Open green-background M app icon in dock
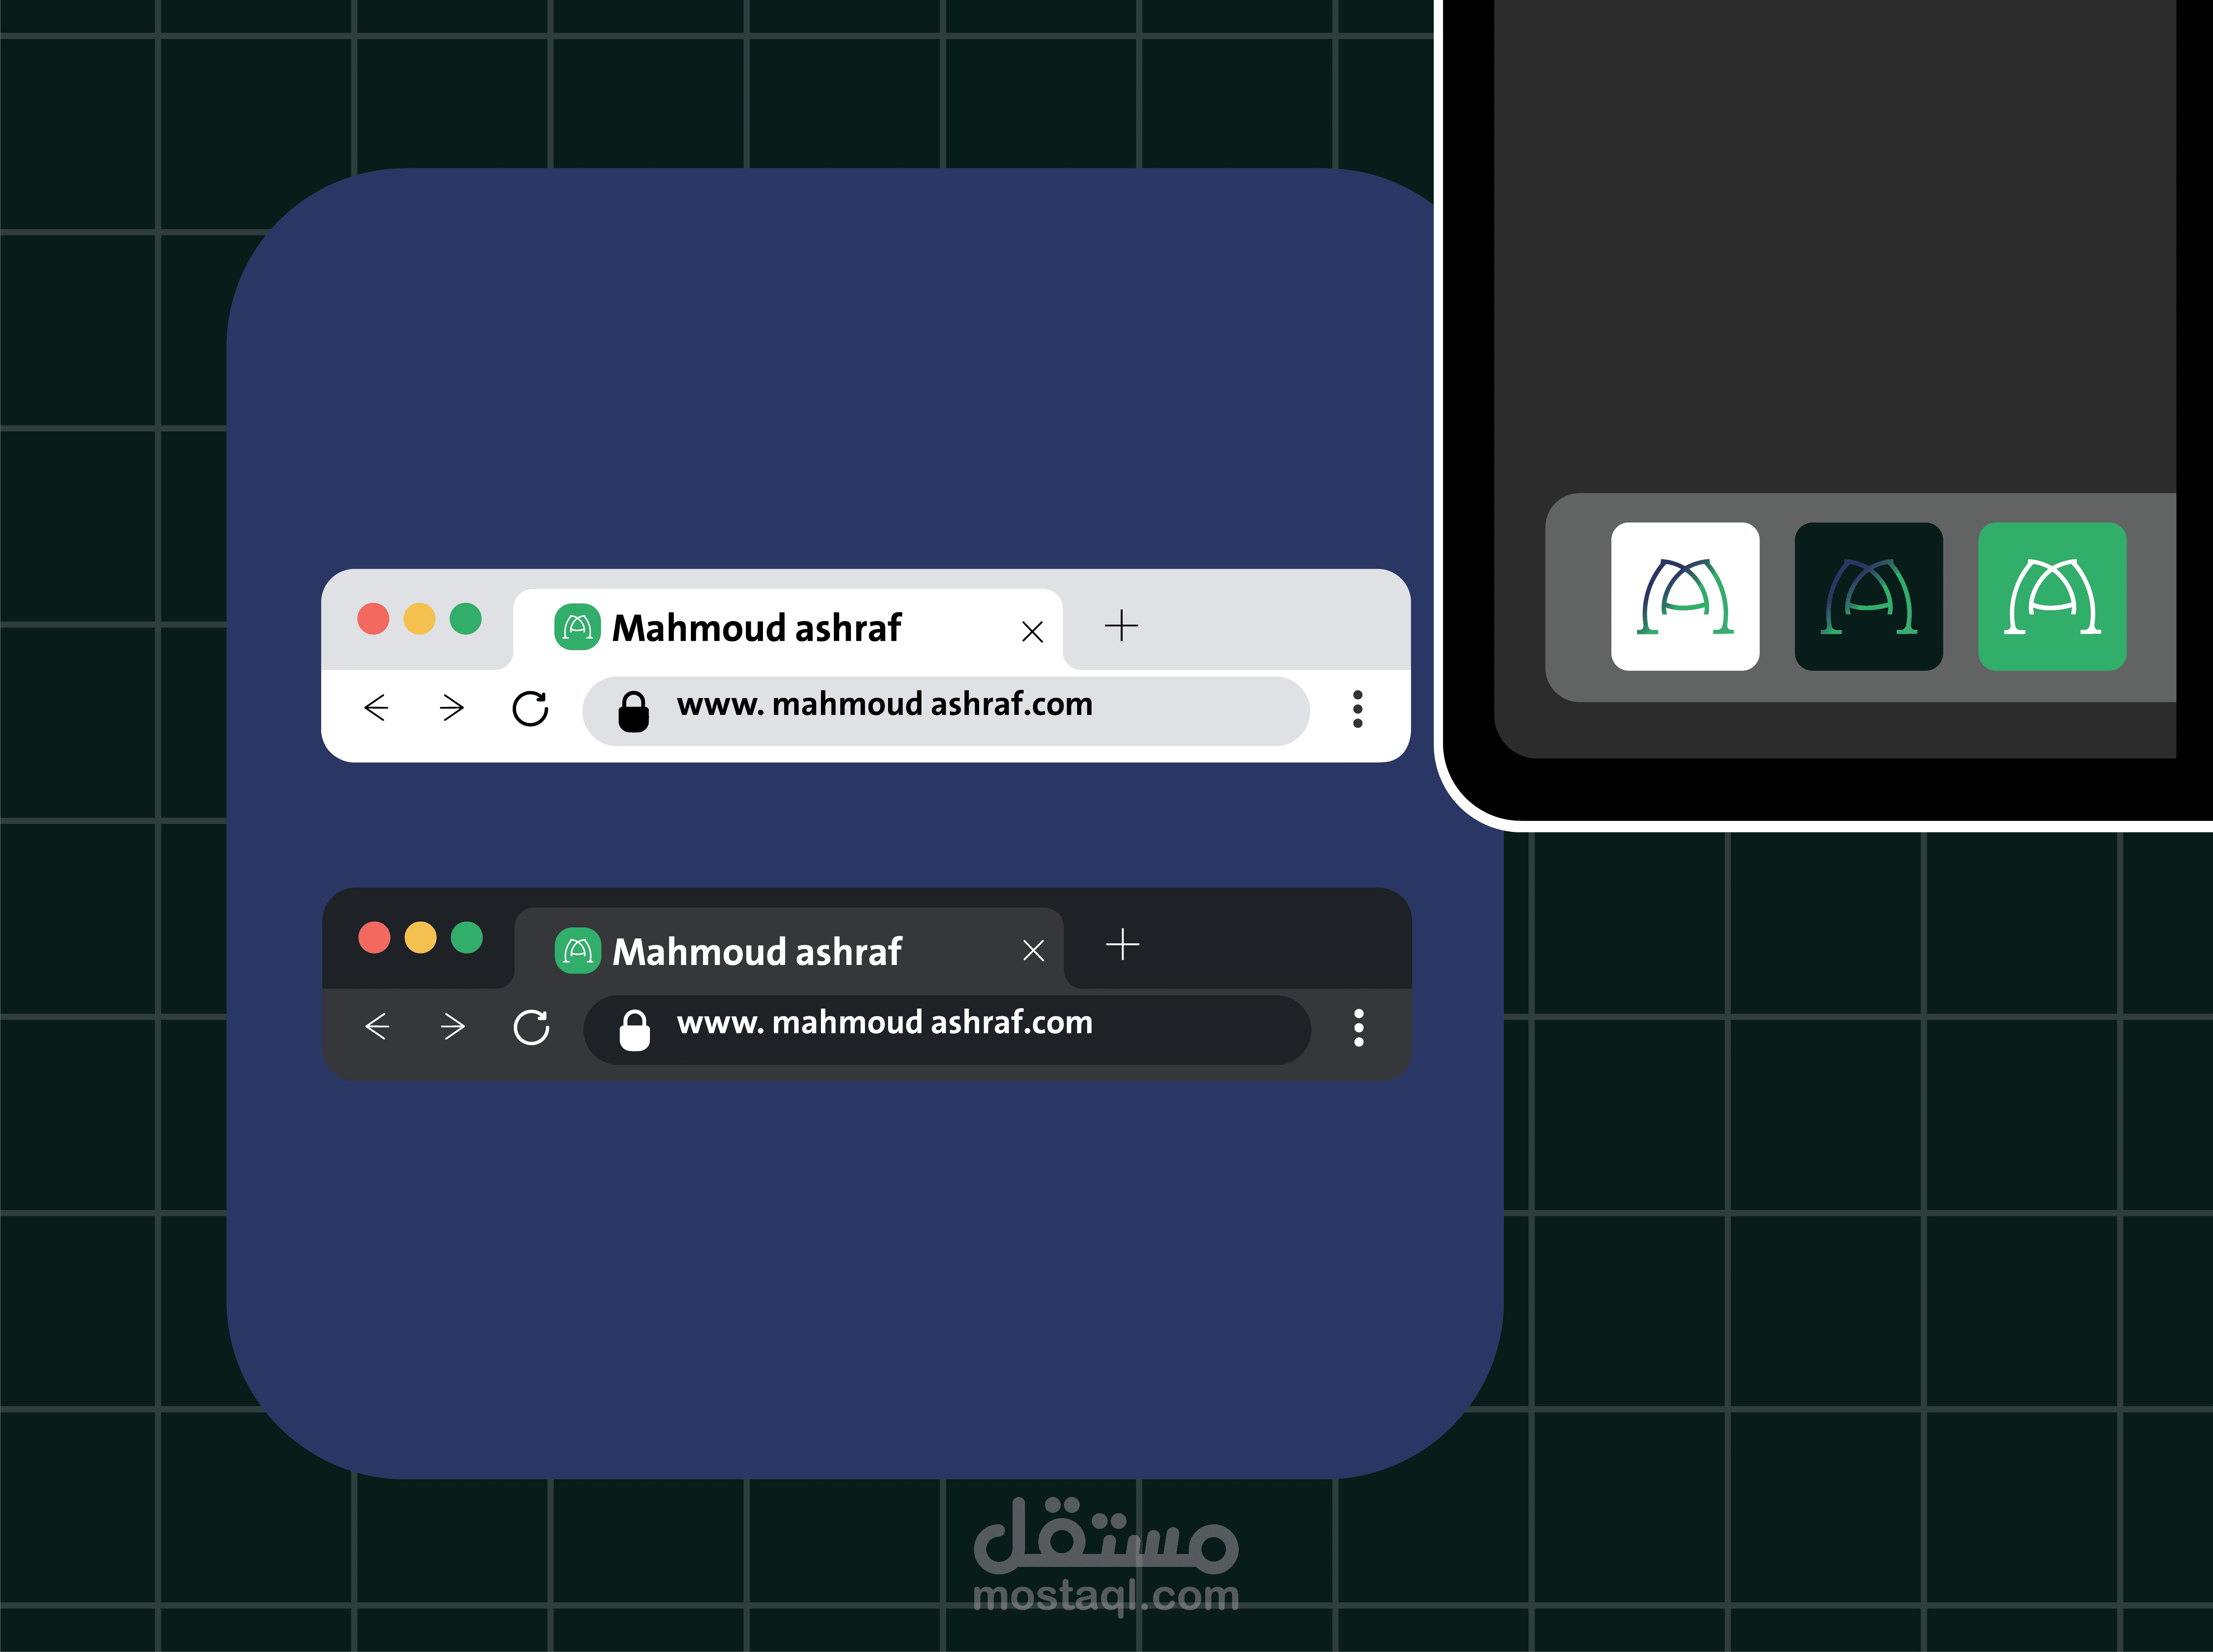This screenshot has width=2213, height=1652. (x=2052, y=596)
